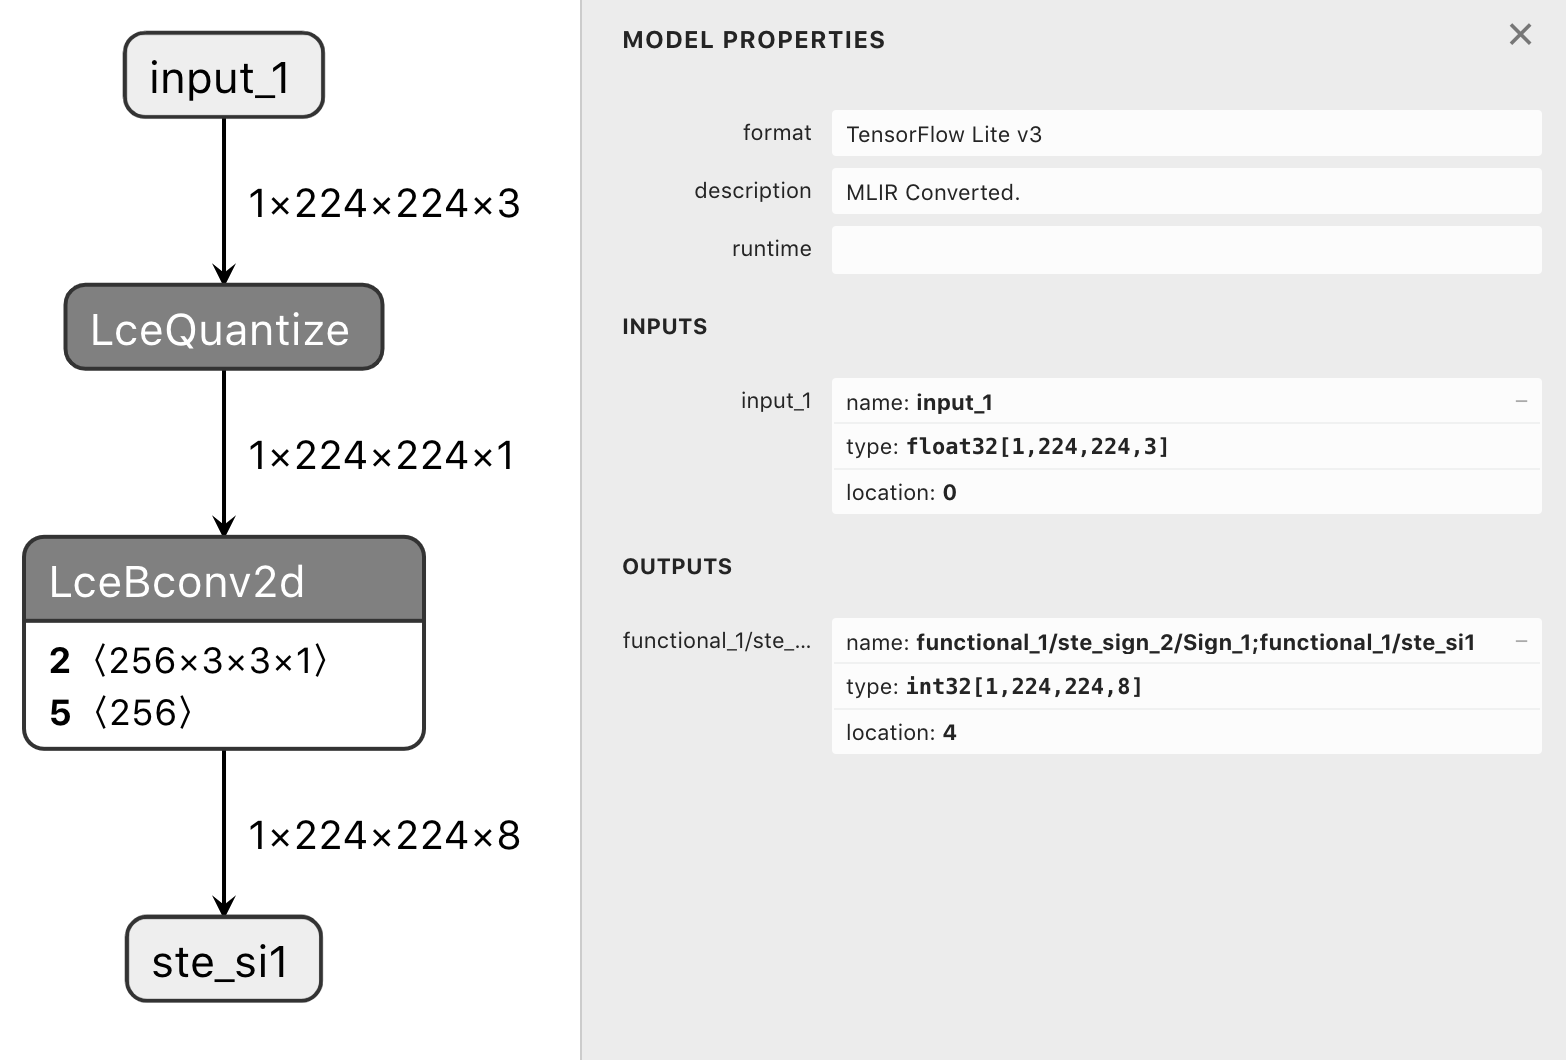
Task: Click the input name: input_1 row
Action: coord(1186,401)
